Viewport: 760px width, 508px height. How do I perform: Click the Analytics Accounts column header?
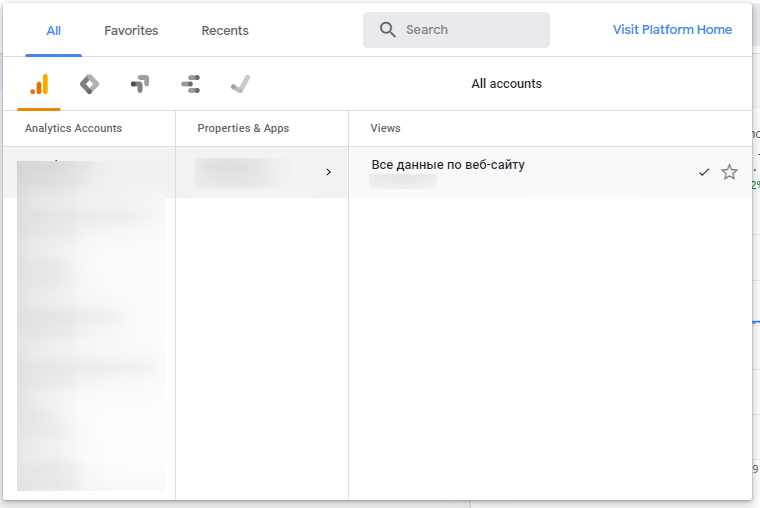pos(73,128)
